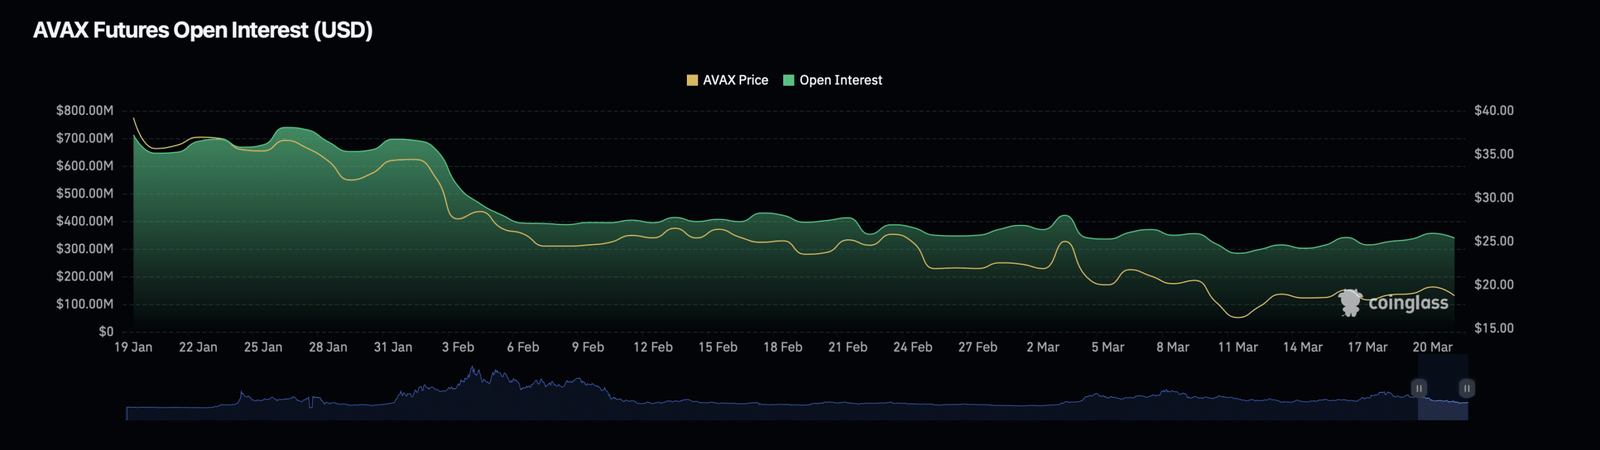Click the 2 Mar date label
The height and width of the screenshot is (450, 1600).
click(x=1042, y=347)
